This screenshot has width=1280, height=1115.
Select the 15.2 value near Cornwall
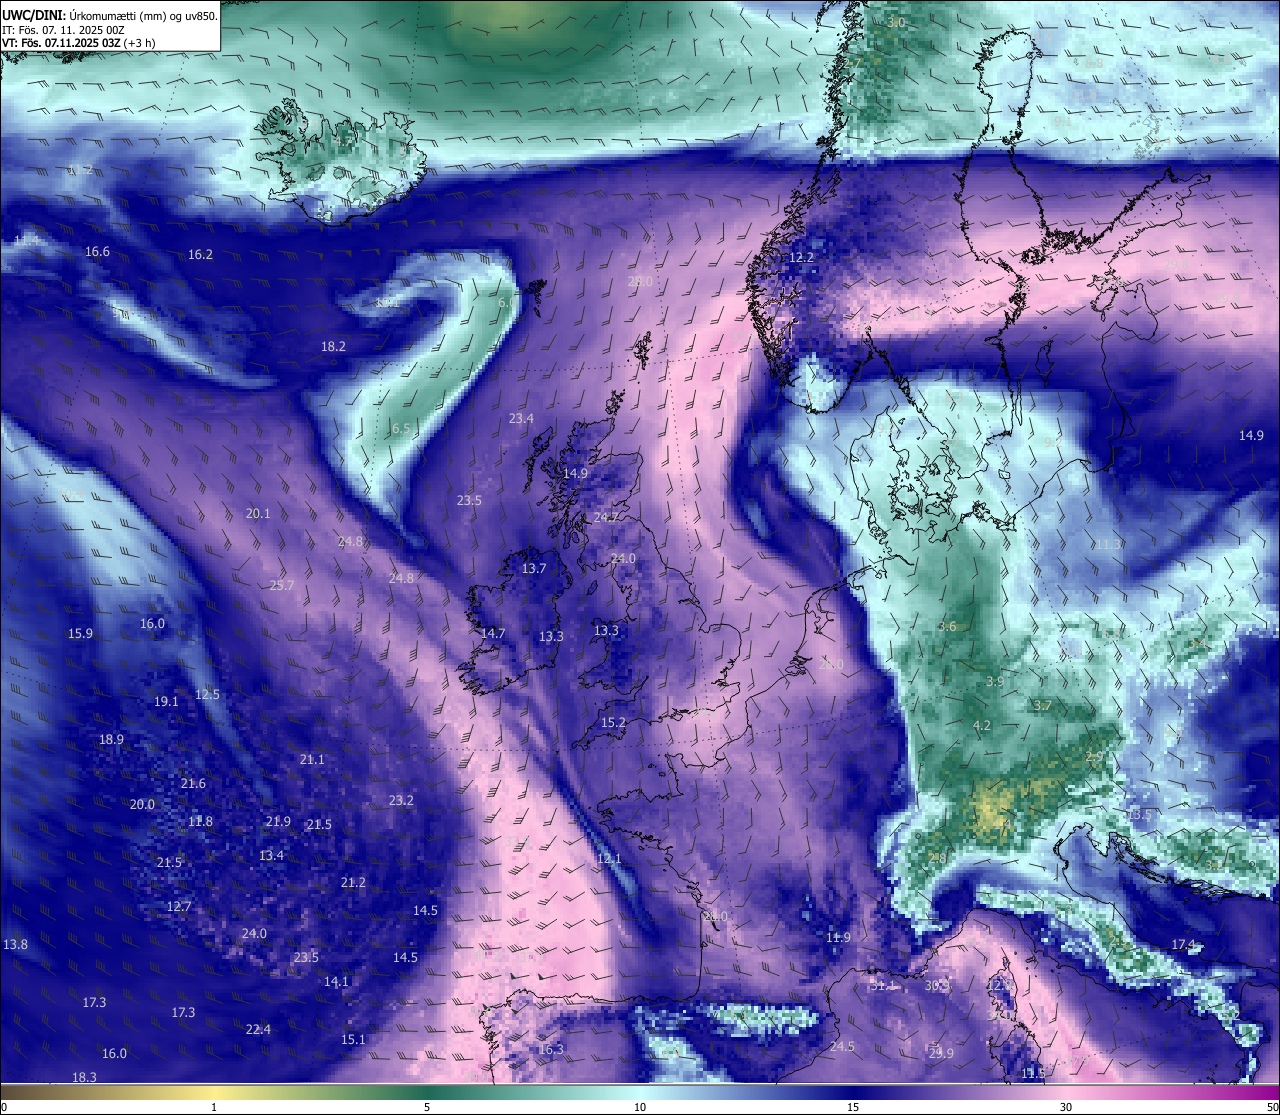(x=613, y=723)
